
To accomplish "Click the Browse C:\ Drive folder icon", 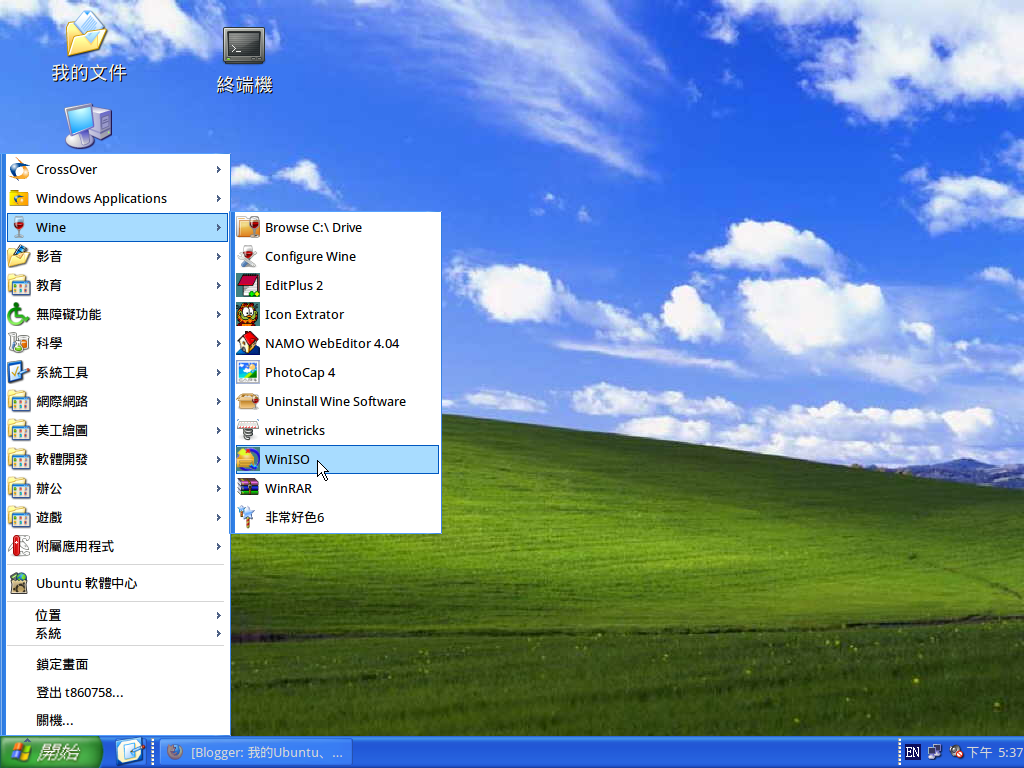I will [248, 227].
